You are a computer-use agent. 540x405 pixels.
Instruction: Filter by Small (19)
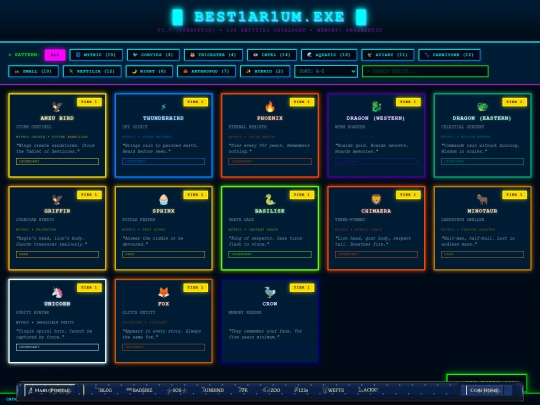(x=33, y=71)
